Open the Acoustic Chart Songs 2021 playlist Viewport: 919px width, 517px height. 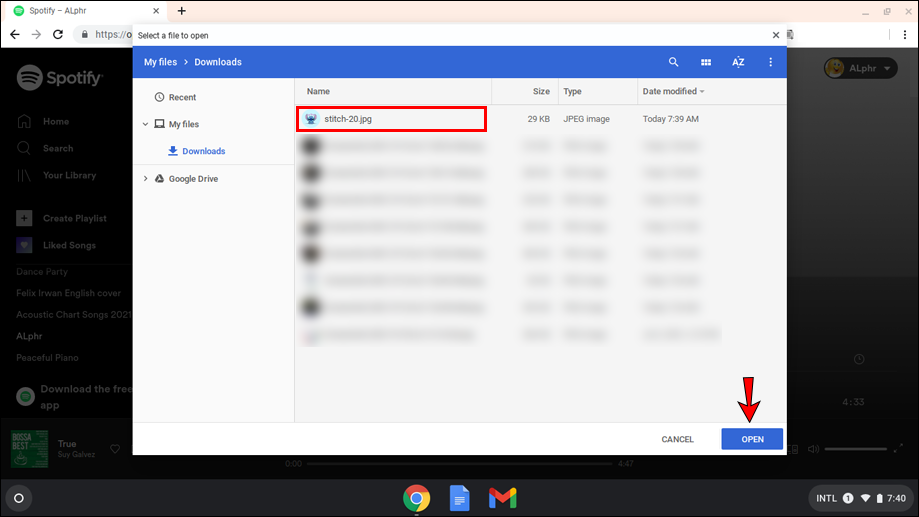click(73, 315)
